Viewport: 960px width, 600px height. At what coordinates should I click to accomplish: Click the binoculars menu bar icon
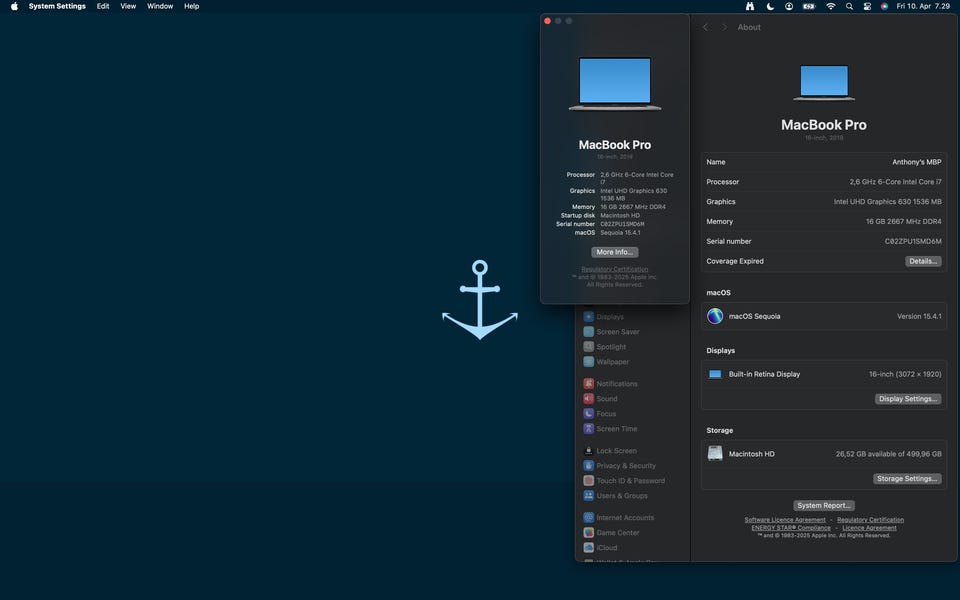[750, 6]
